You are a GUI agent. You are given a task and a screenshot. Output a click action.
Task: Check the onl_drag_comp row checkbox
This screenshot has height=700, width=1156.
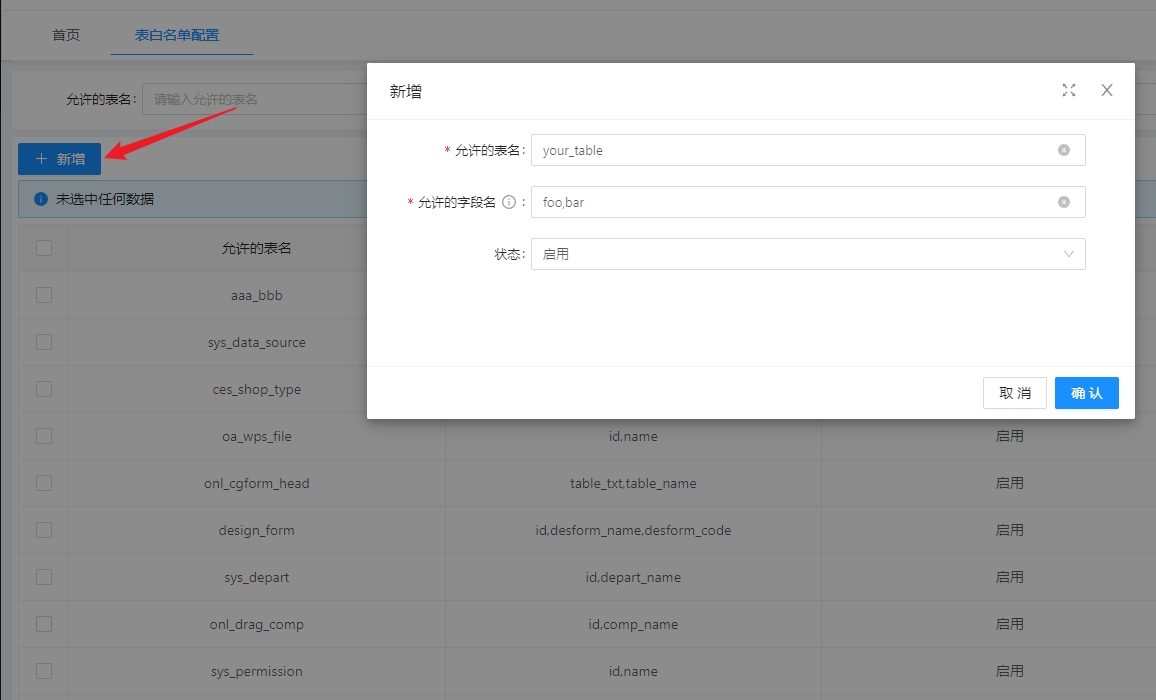(x=44, y=624)
